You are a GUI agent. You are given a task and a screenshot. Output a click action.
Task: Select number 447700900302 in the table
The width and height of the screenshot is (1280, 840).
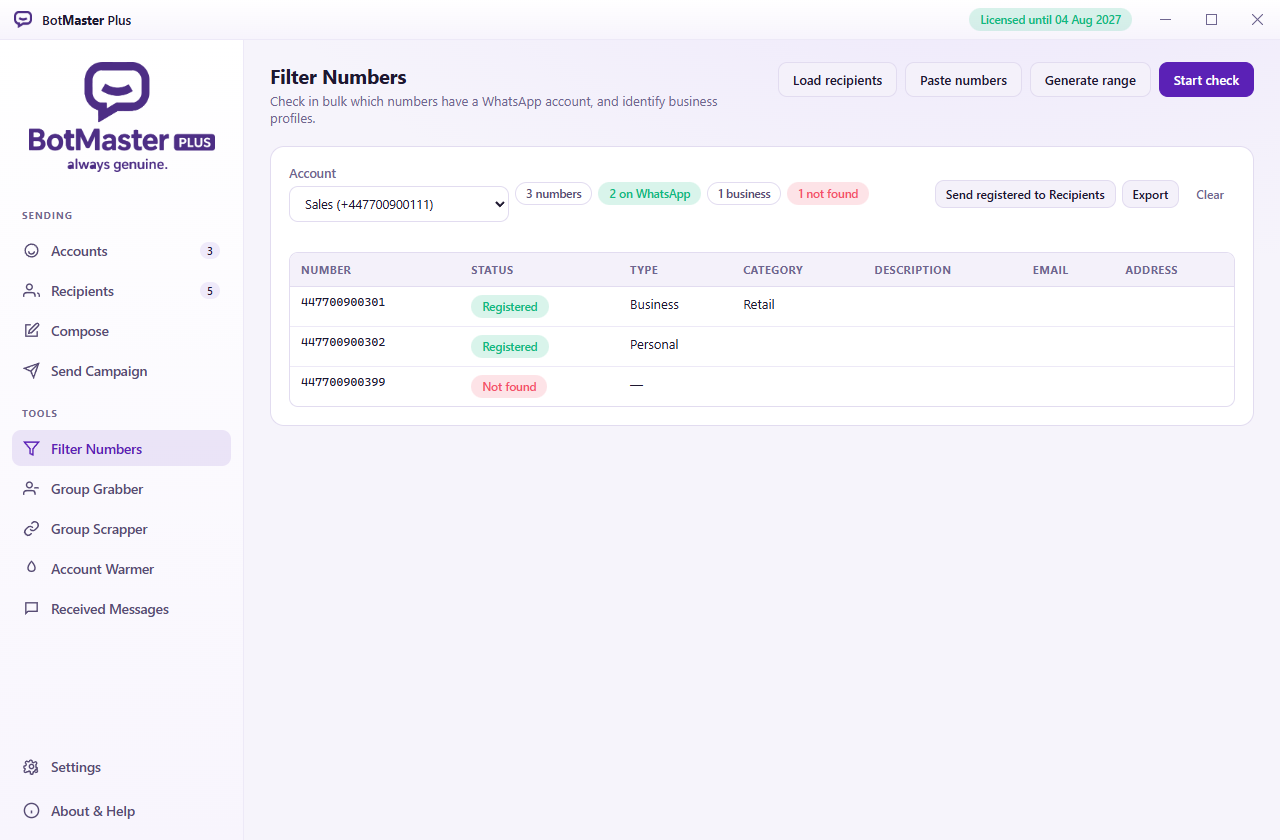(343, 342)
